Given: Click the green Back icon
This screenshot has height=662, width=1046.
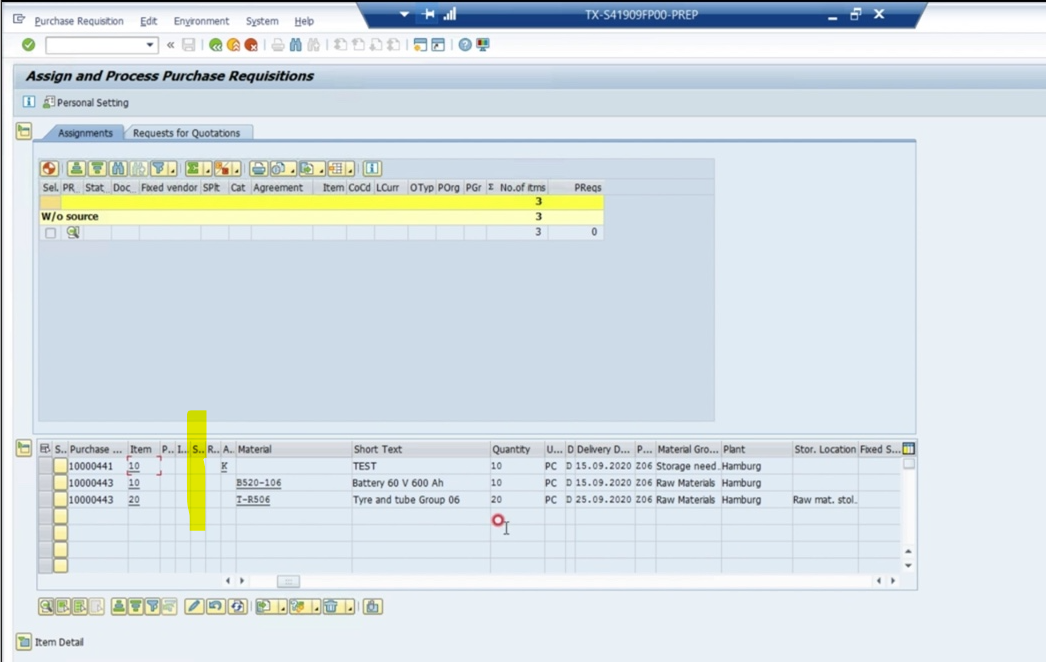Looking at the screenshot, I should pos(215,45).
